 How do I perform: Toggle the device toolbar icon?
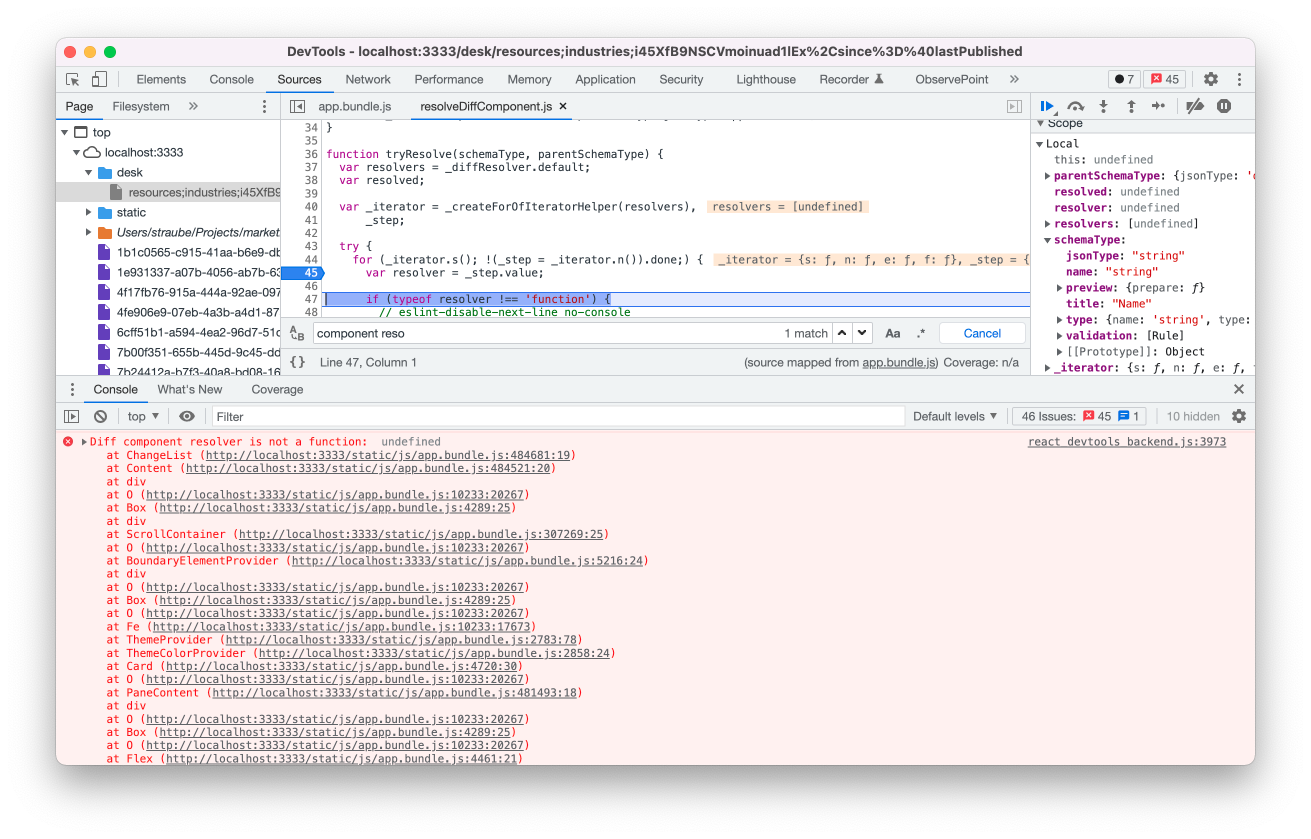tap(99, 79)
